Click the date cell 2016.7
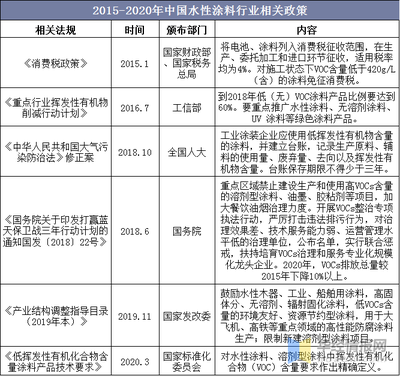 point(135,108)
